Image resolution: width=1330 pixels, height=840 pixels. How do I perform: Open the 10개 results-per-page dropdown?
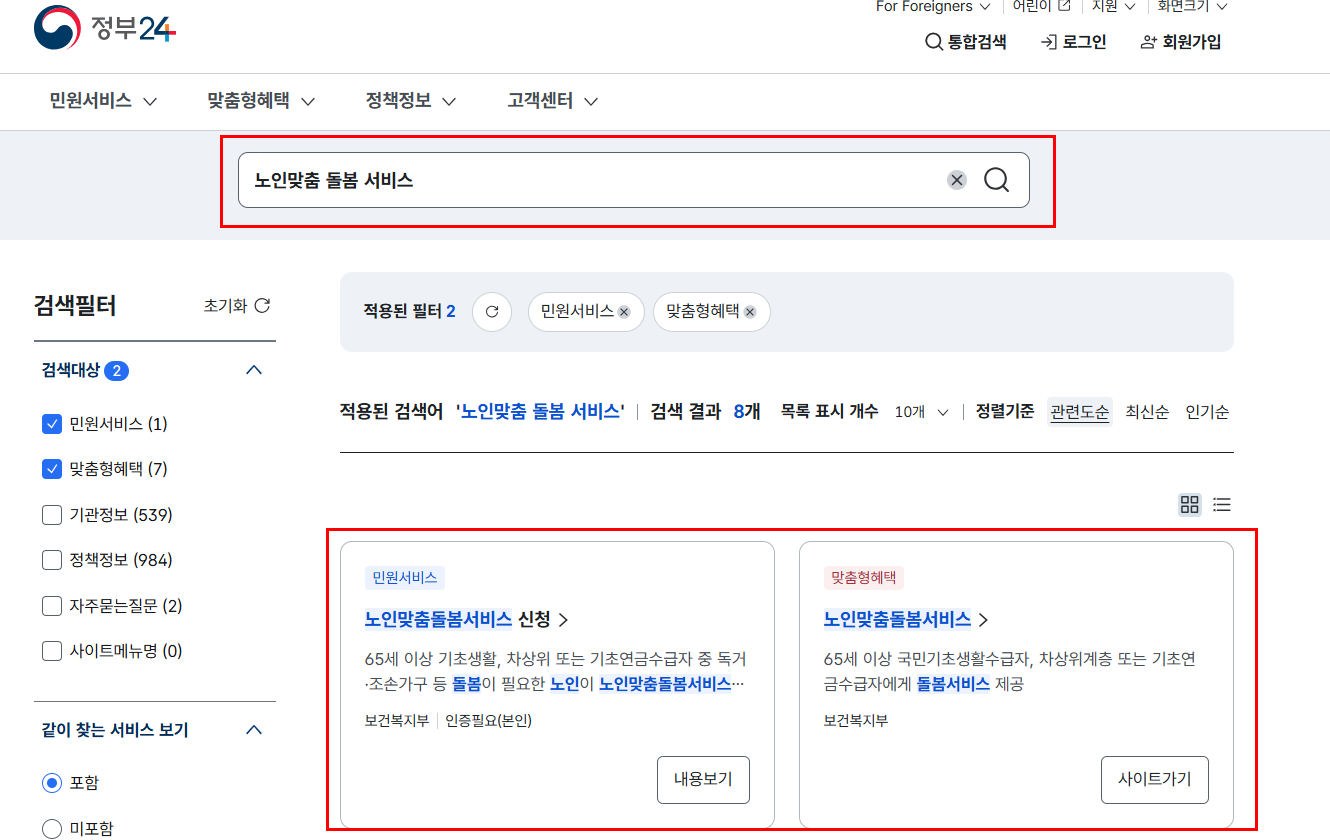coord(919,411)
